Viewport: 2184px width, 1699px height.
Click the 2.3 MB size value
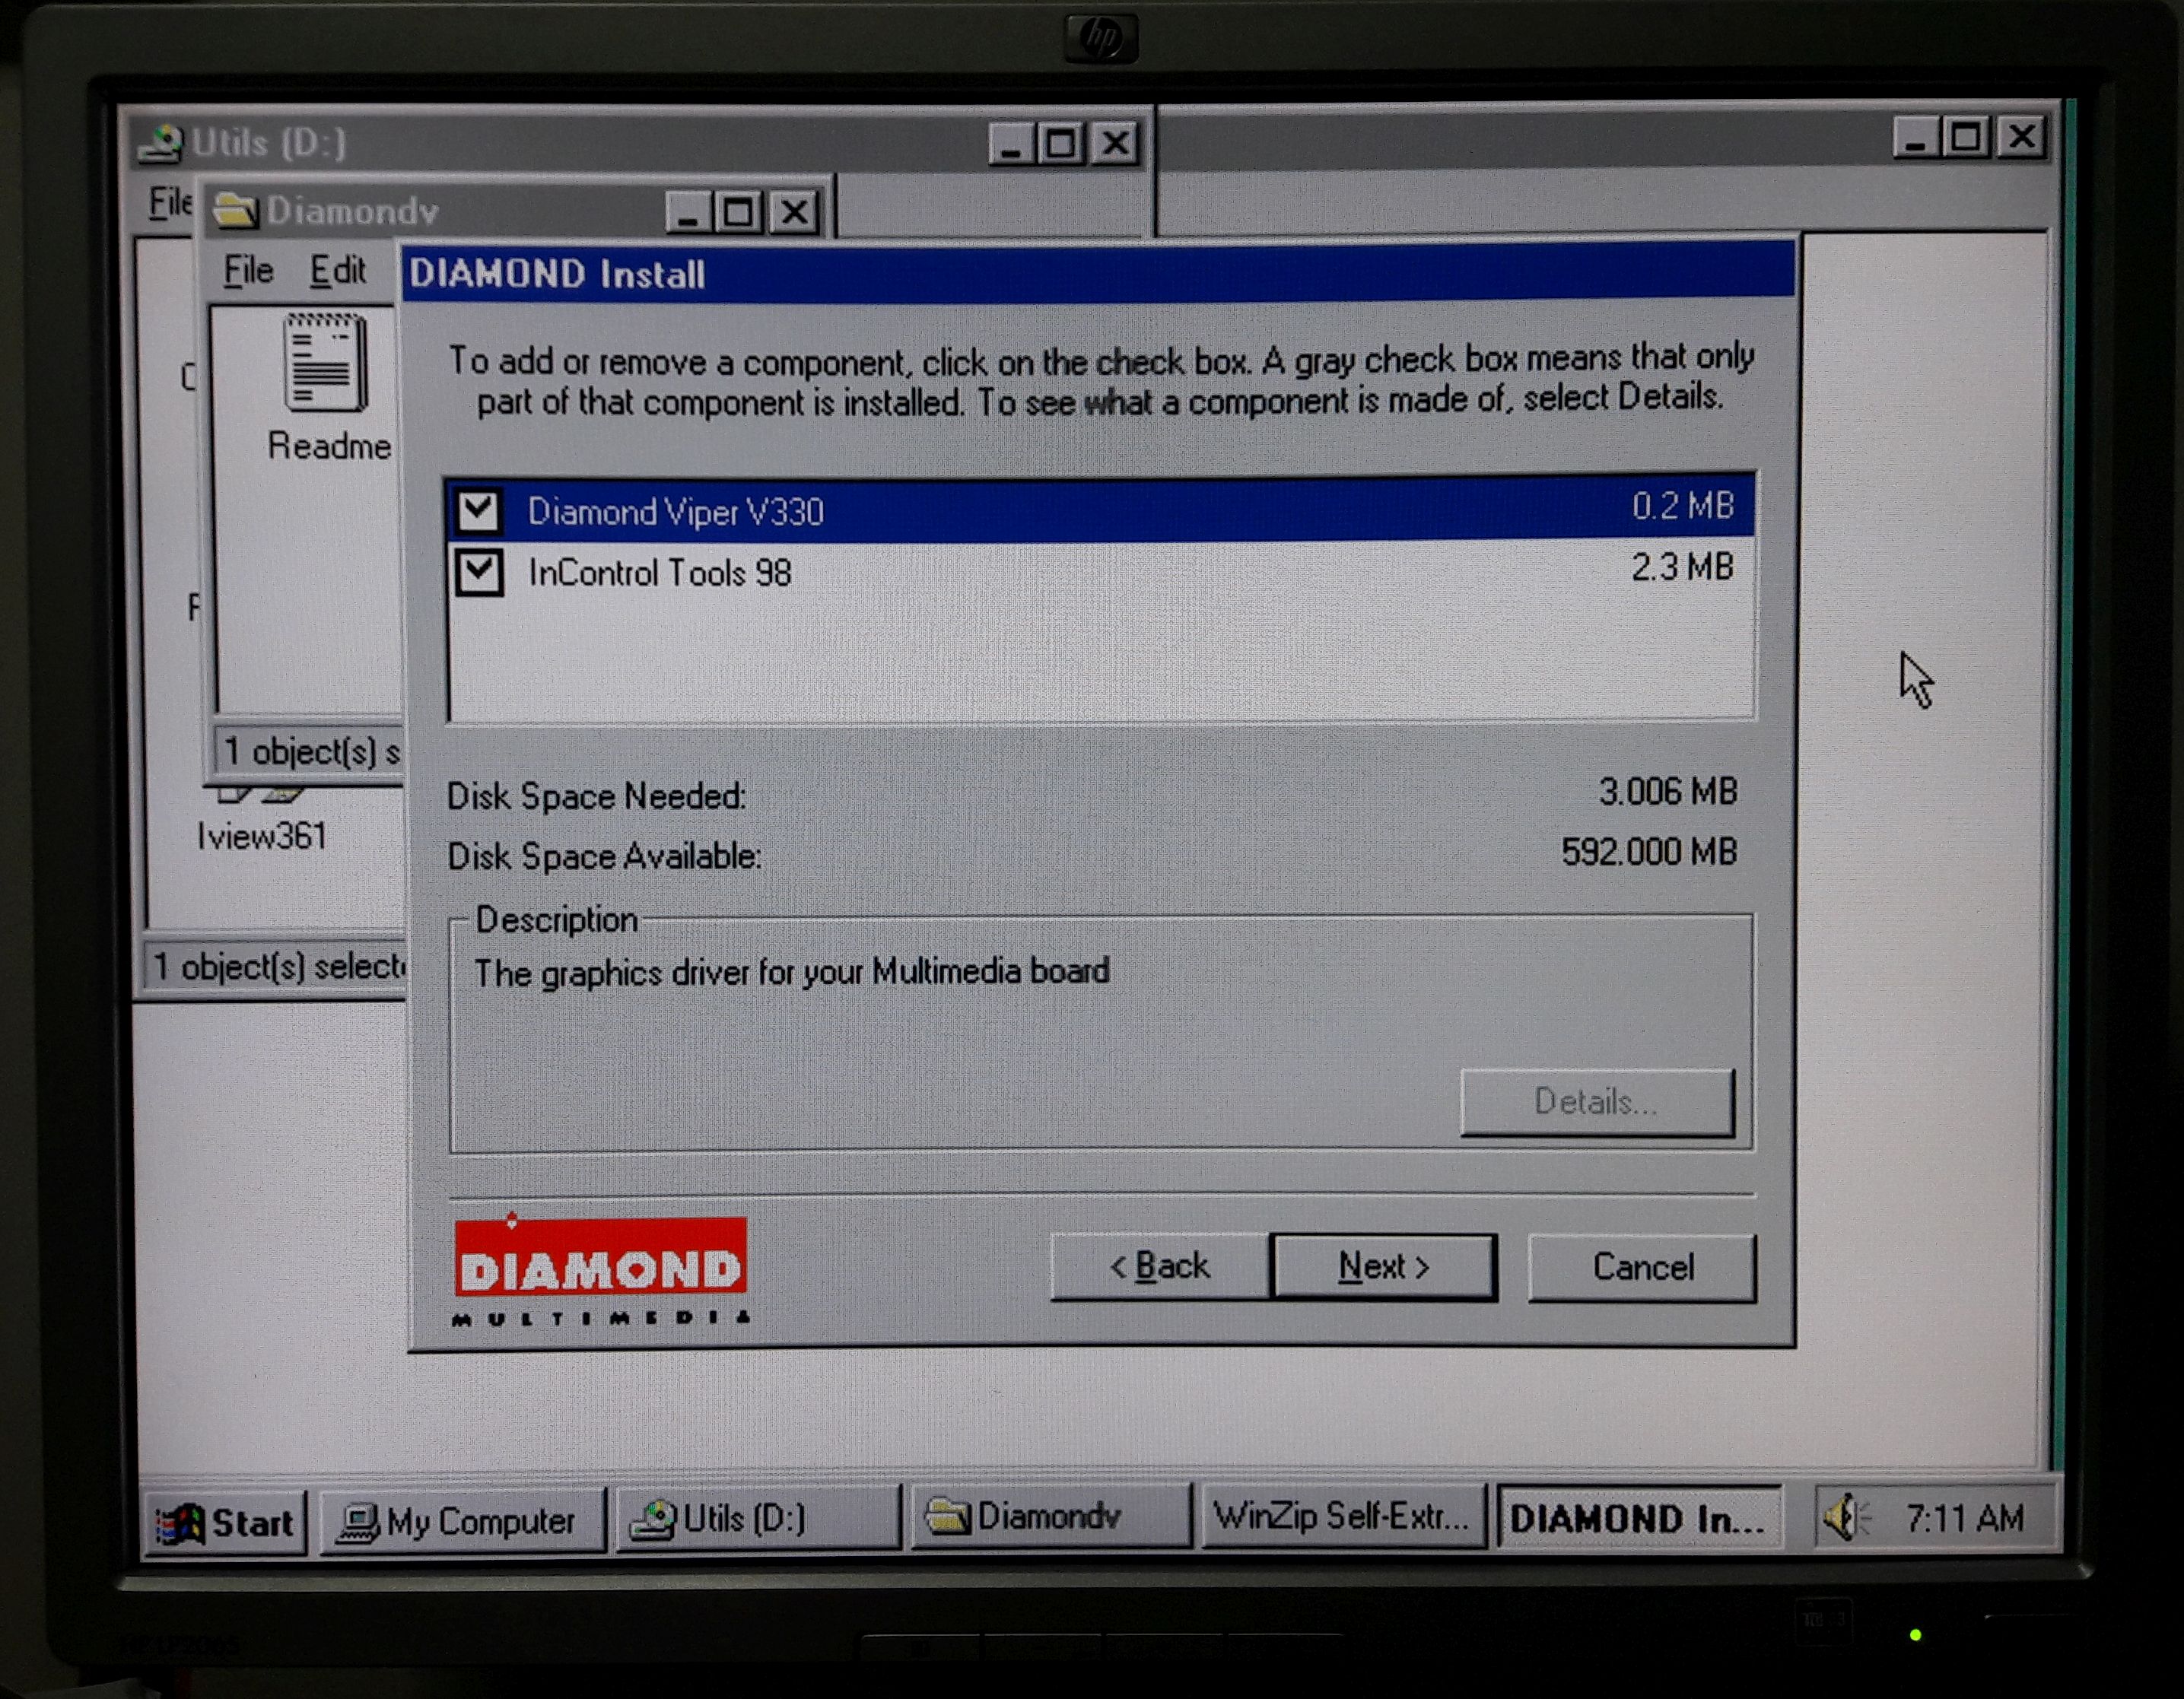[x=1682, y=567]
